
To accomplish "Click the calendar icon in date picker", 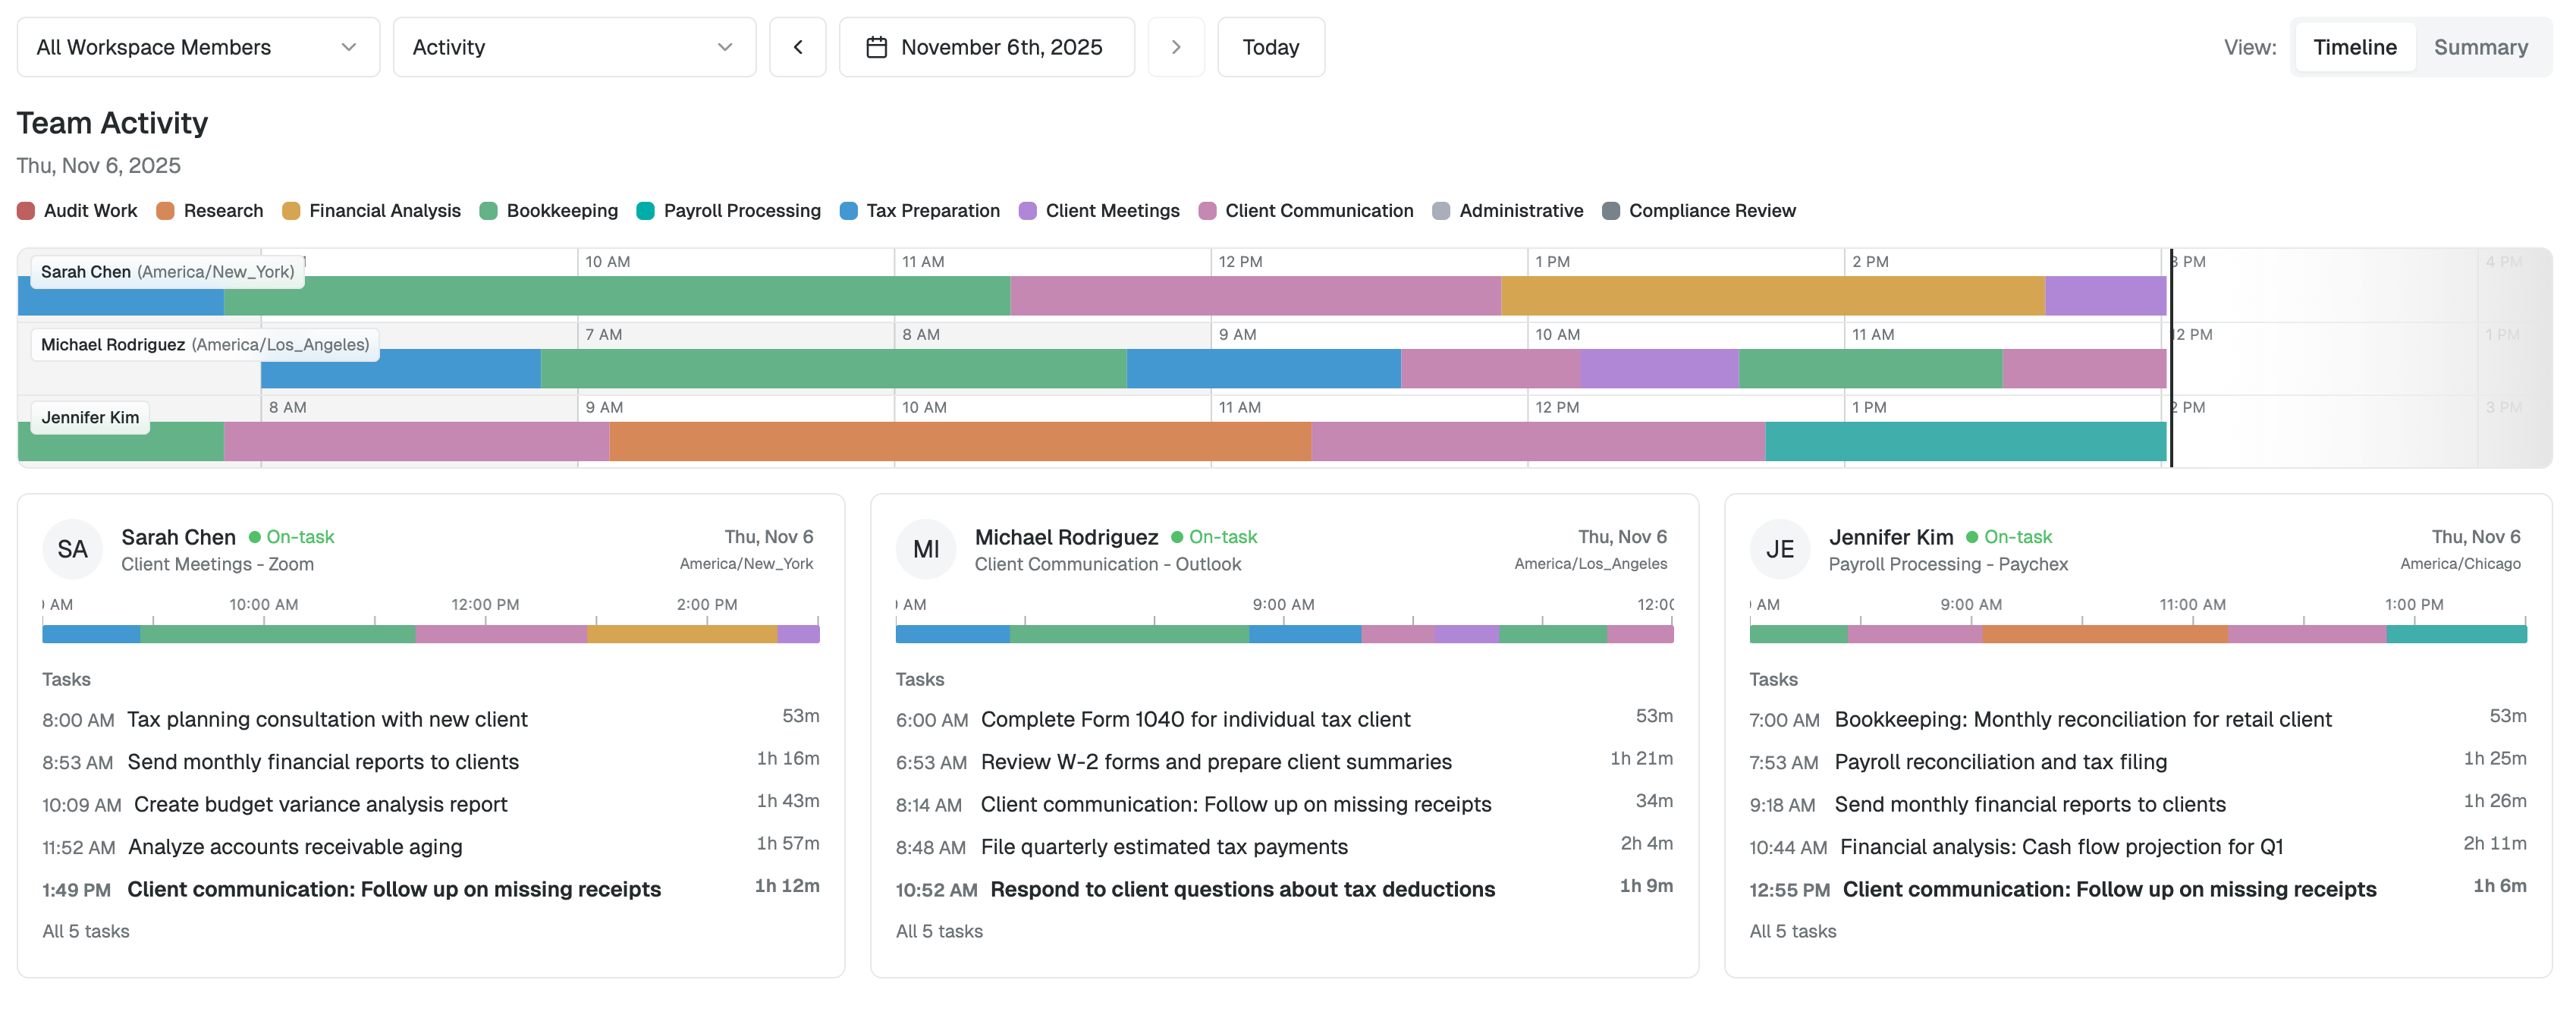I will click(x=876, y=47).
